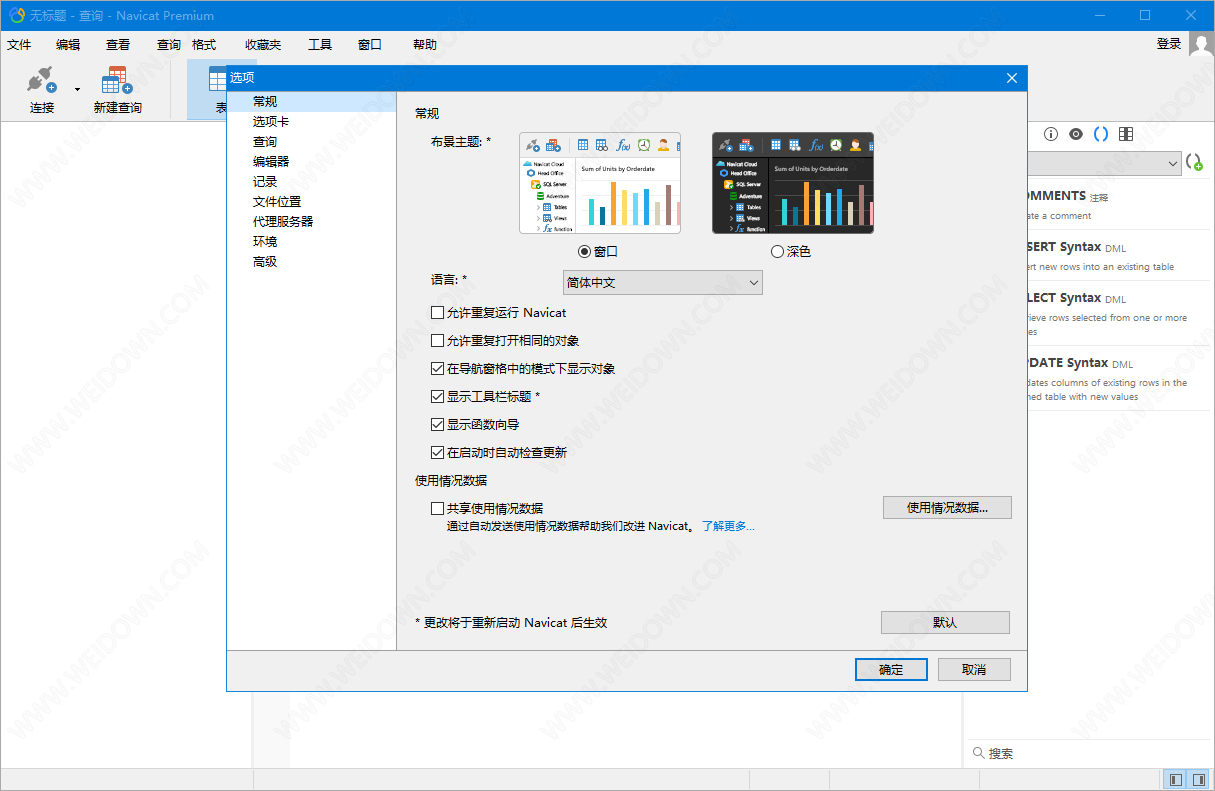This screenshot has height=791, width=1215.
Task: Select the 深色 dark theme radio button
Action: click(777, 252)
